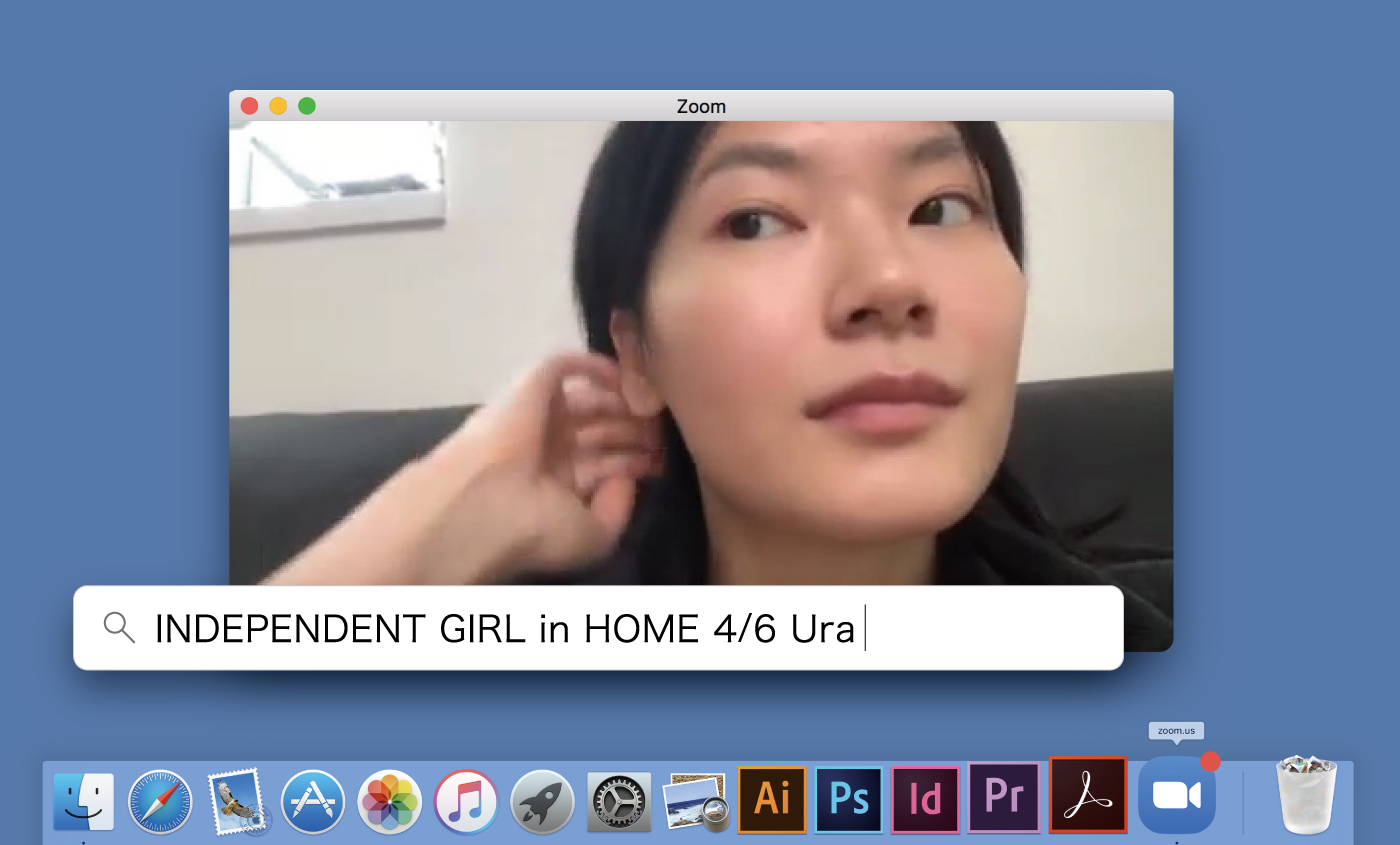Maximize the Zoom window with green button
The image size is (1400, 845).
click(307, 106)
